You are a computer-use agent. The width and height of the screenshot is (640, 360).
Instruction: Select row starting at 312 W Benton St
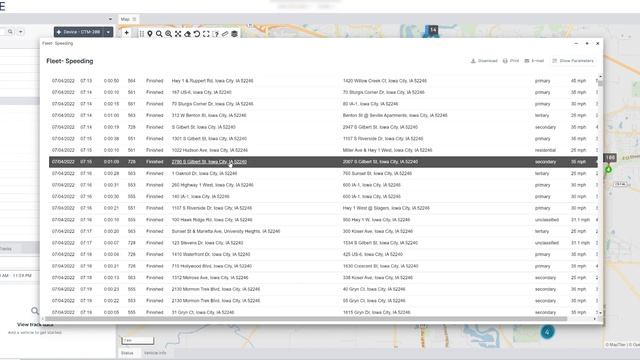pyautogui.click(x=323, y=116)
